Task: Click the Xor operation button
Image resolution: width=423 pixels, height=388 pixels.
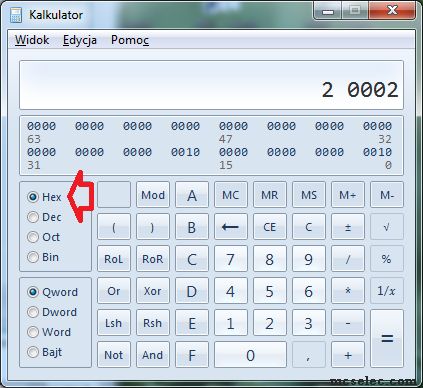Action: click(153, 291)
